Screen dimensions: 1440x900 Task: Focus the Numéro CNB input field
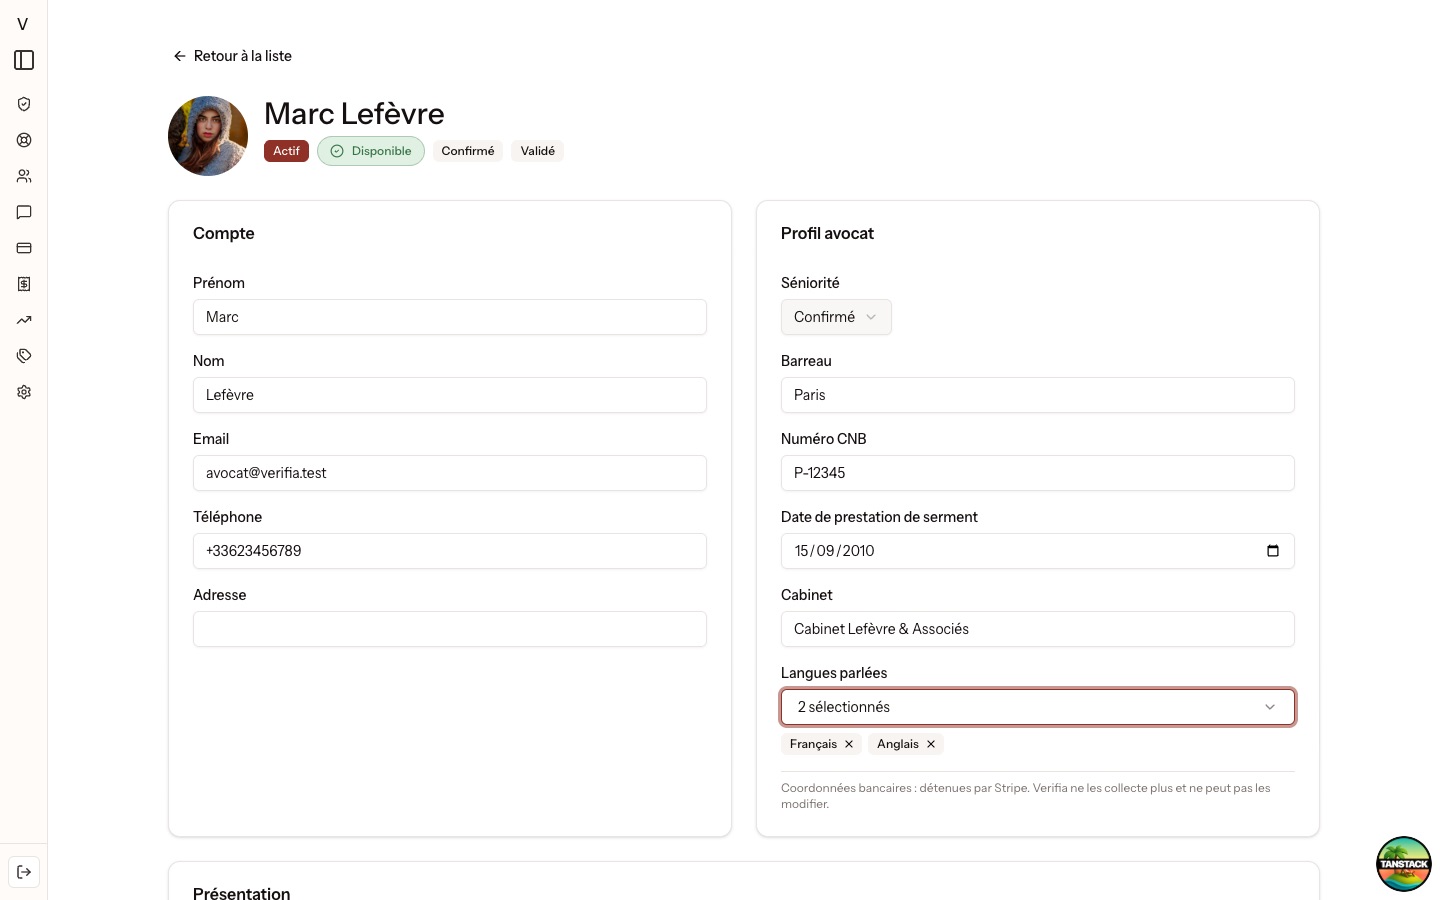(x=1038, y=473)
